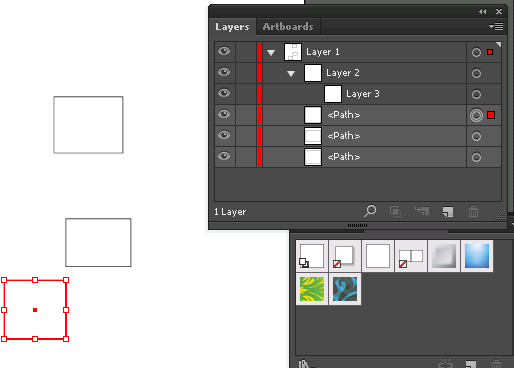Viewport: 514px width, 368px height.
Task: Hide Layer 1 using its eye icon
Action: (224, 51)
